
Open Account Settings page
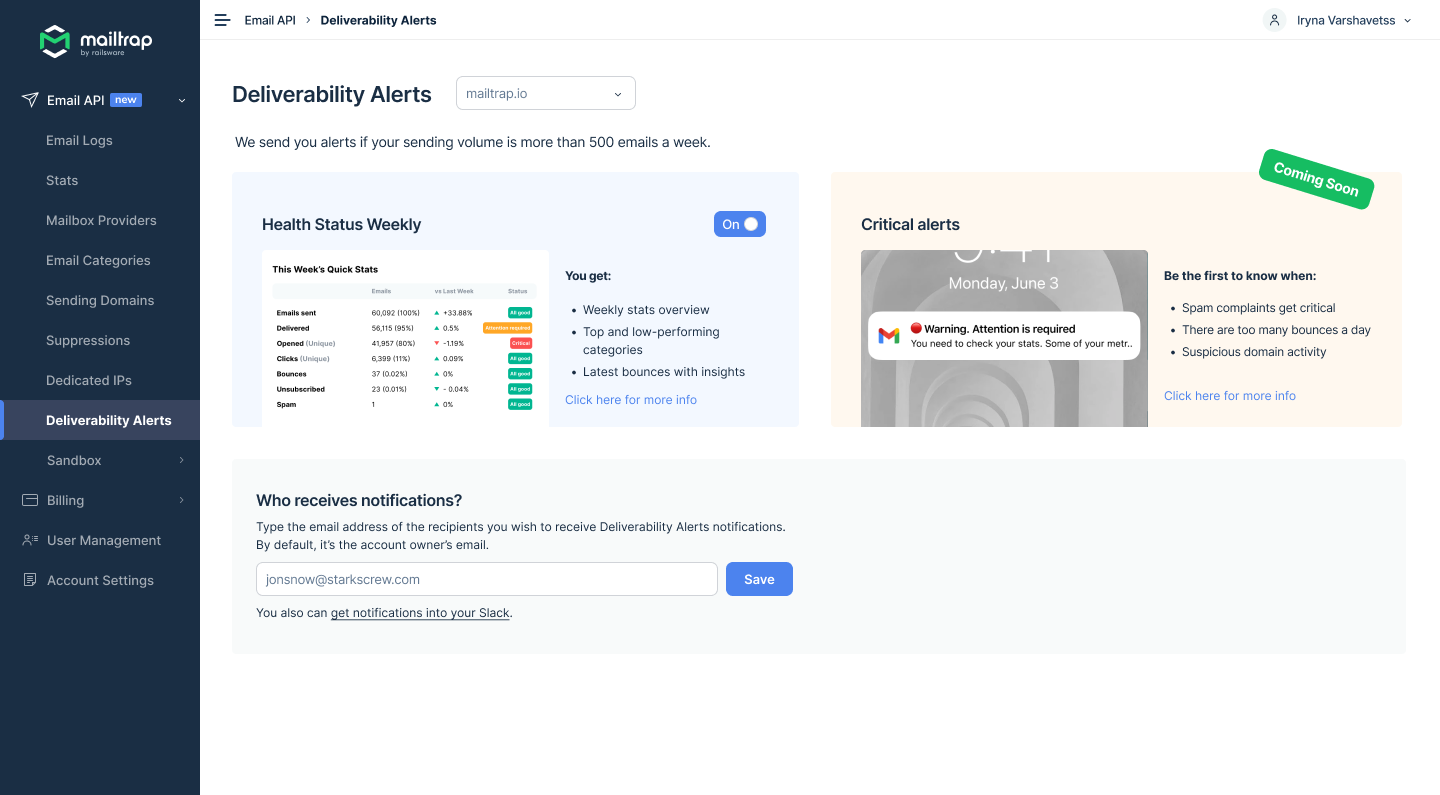pyautogui.click(x=100, y=580)
